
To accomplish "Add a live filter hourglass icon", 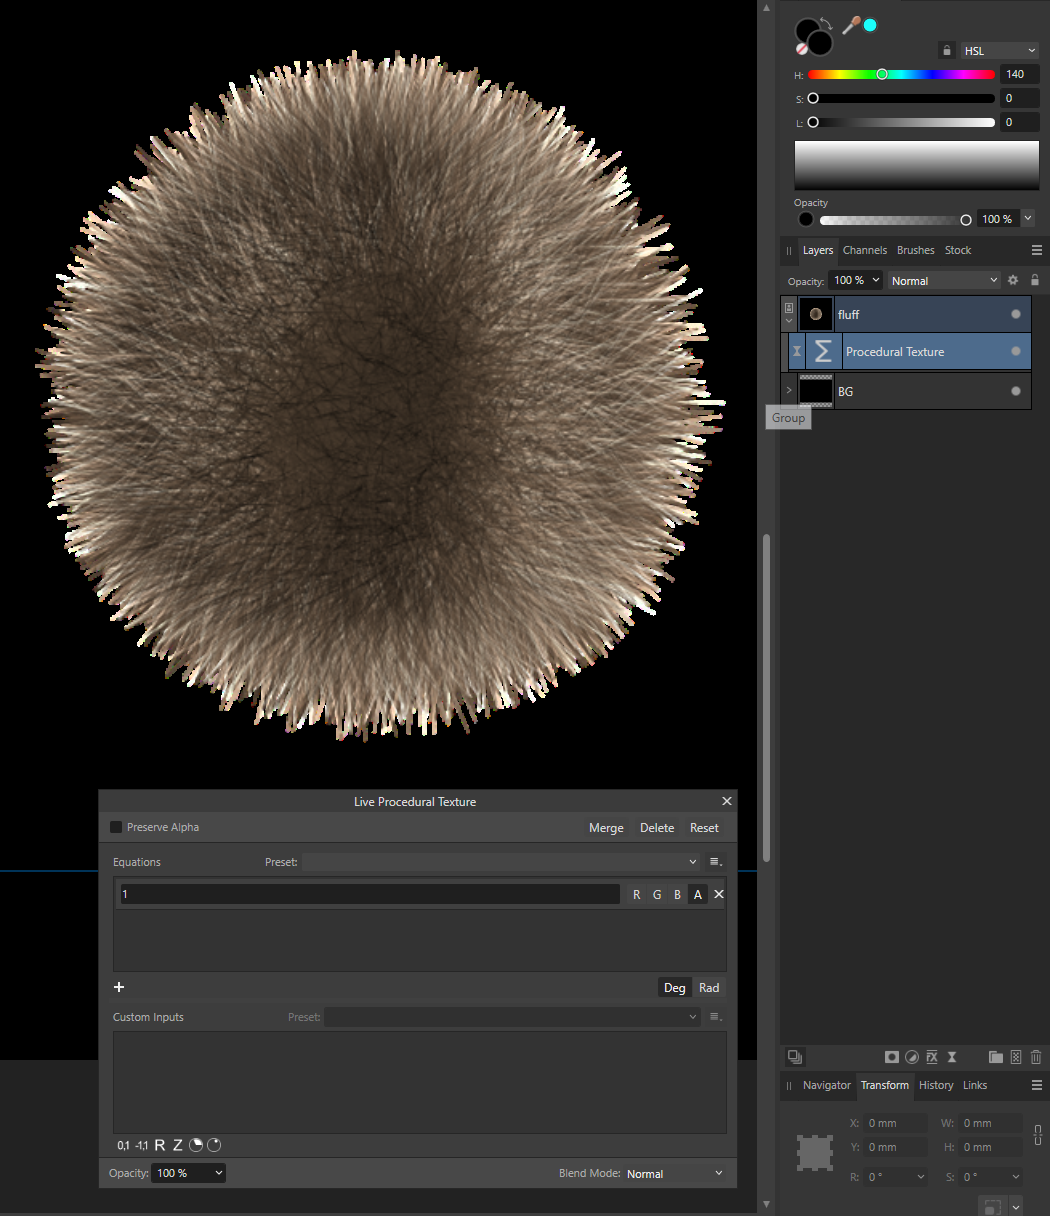I will pyautogui.click(x=952, y=1057).
